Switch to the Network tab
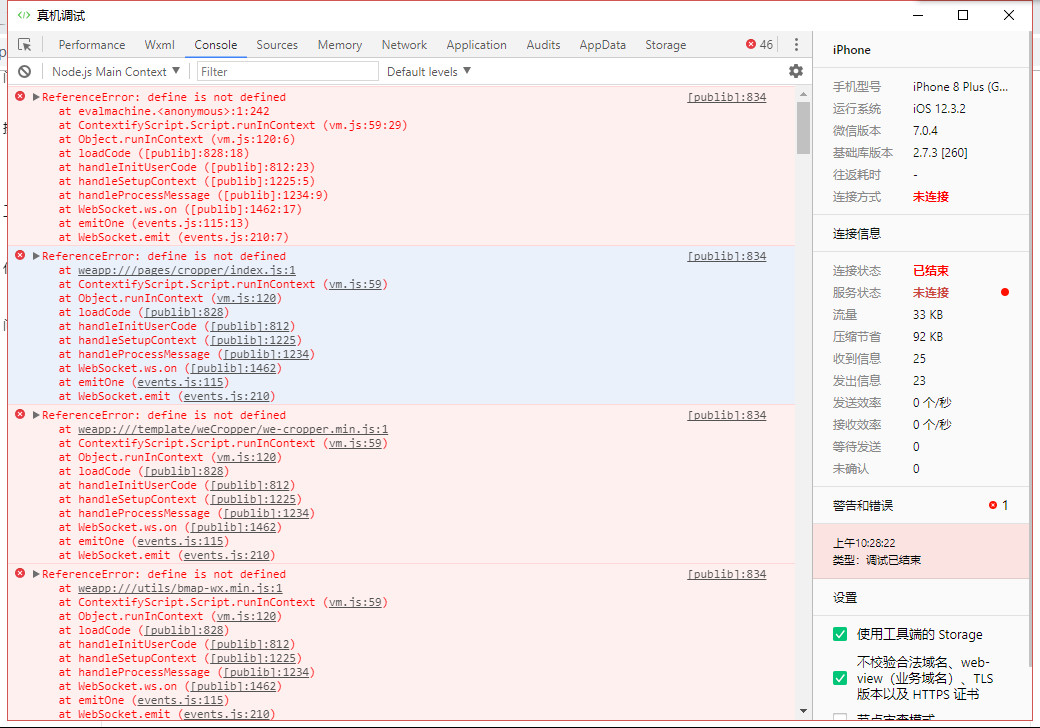The width and height of the screenshot is (1040, 728). (404, 45)
